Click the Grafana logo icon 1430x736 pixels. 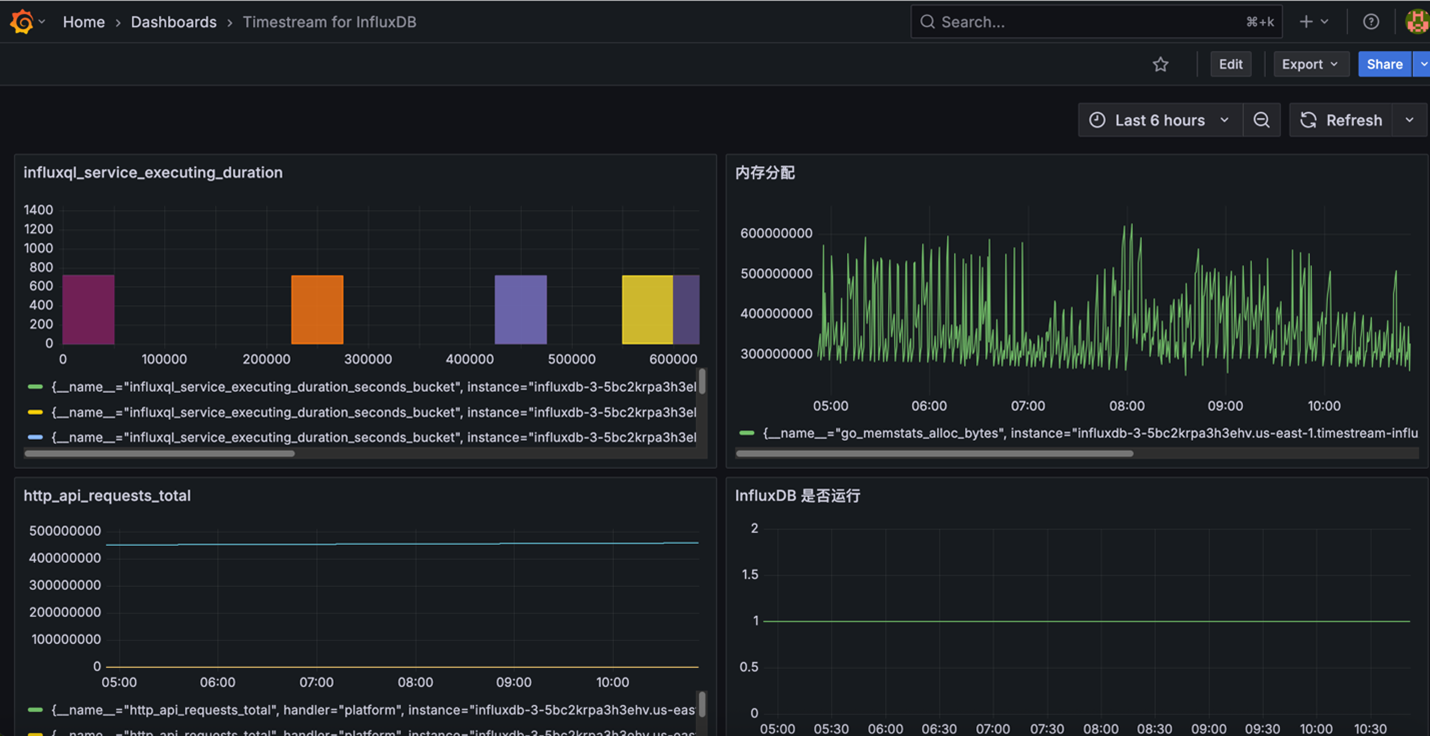(x=21, y=21)
